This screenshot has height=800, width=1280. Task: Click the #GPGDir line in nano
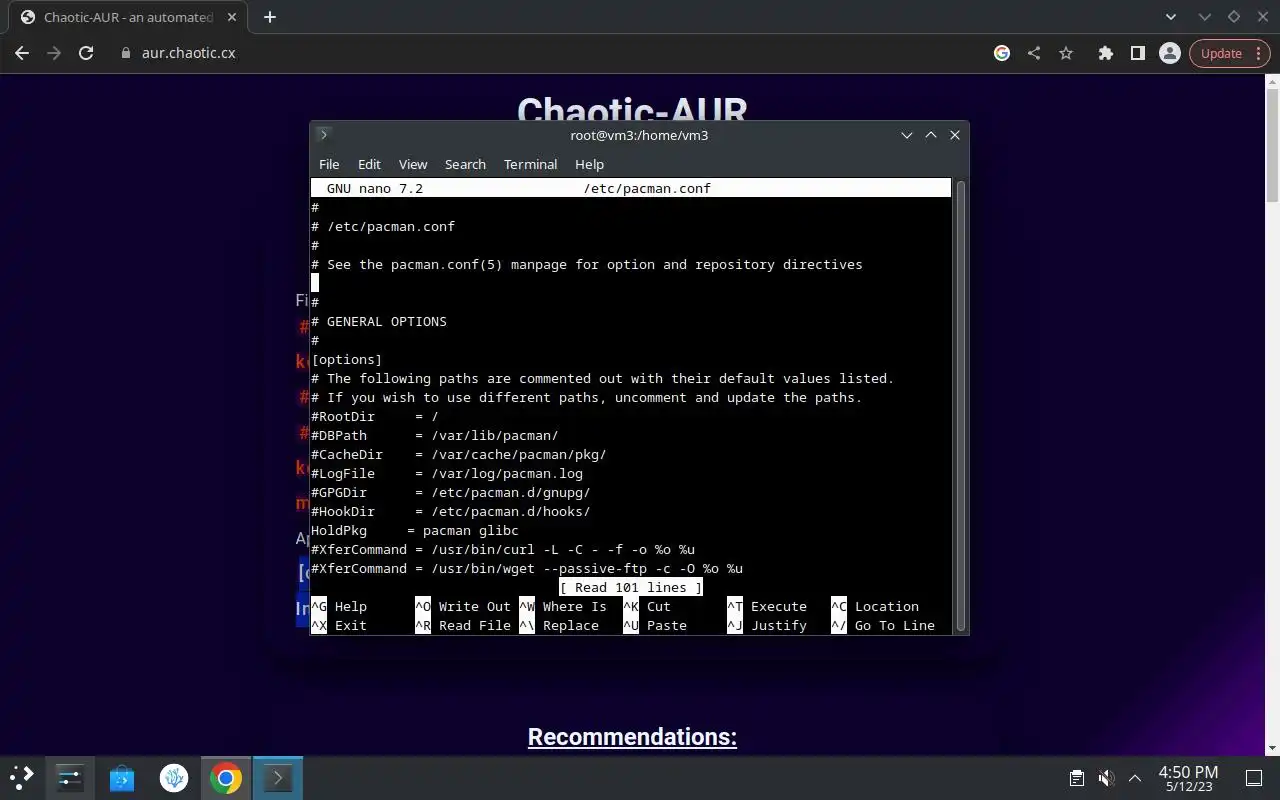pyautogui.click(x=451, y=492)
